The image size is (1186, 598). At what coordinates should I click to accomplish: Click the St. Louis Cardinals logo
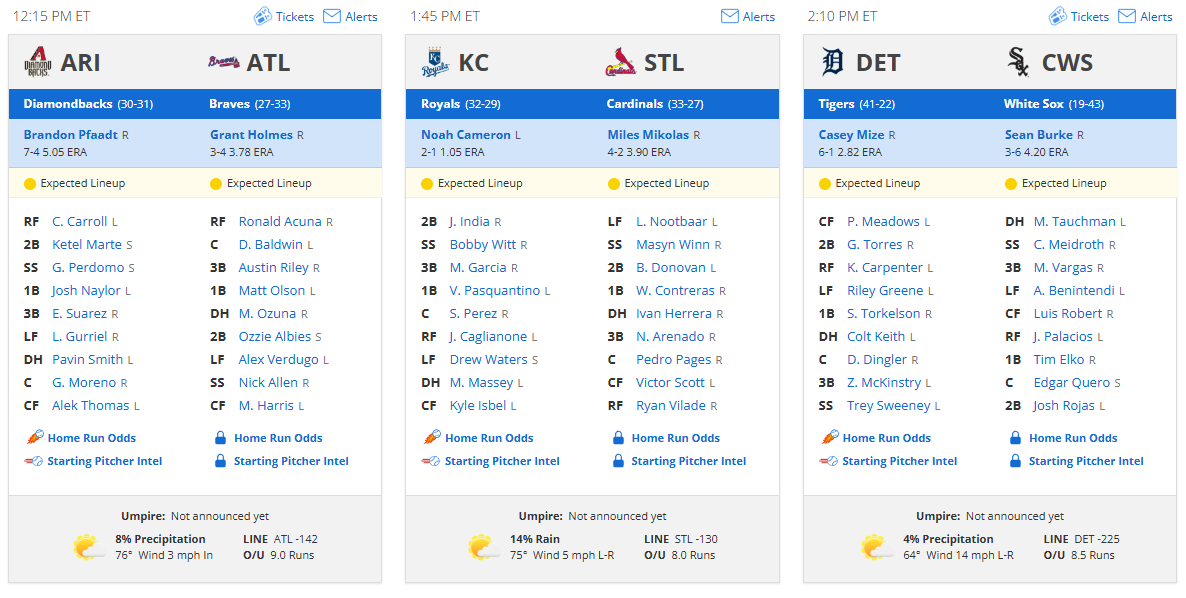pyautogui.click(x=621, y=62)
